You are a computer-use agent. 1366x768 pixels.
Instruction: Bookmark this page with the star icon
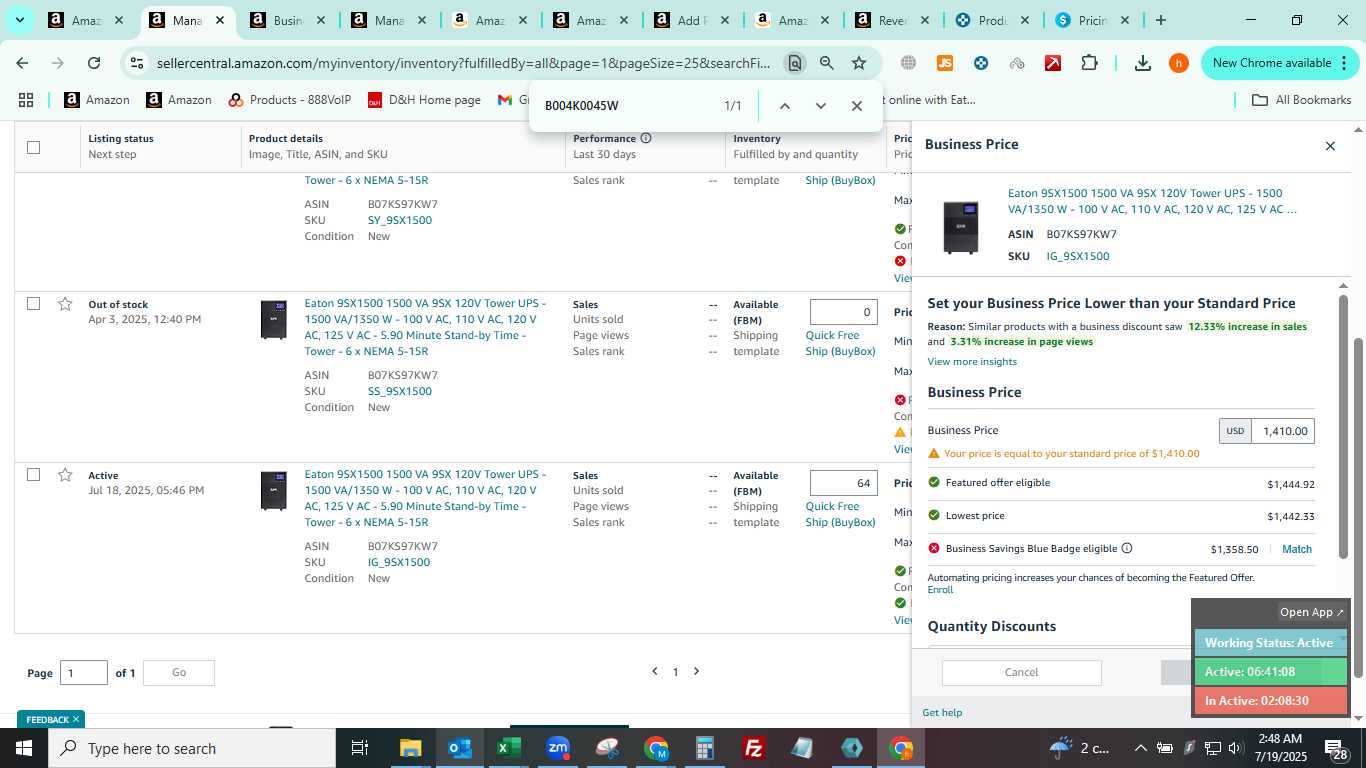tap(859, 63)
